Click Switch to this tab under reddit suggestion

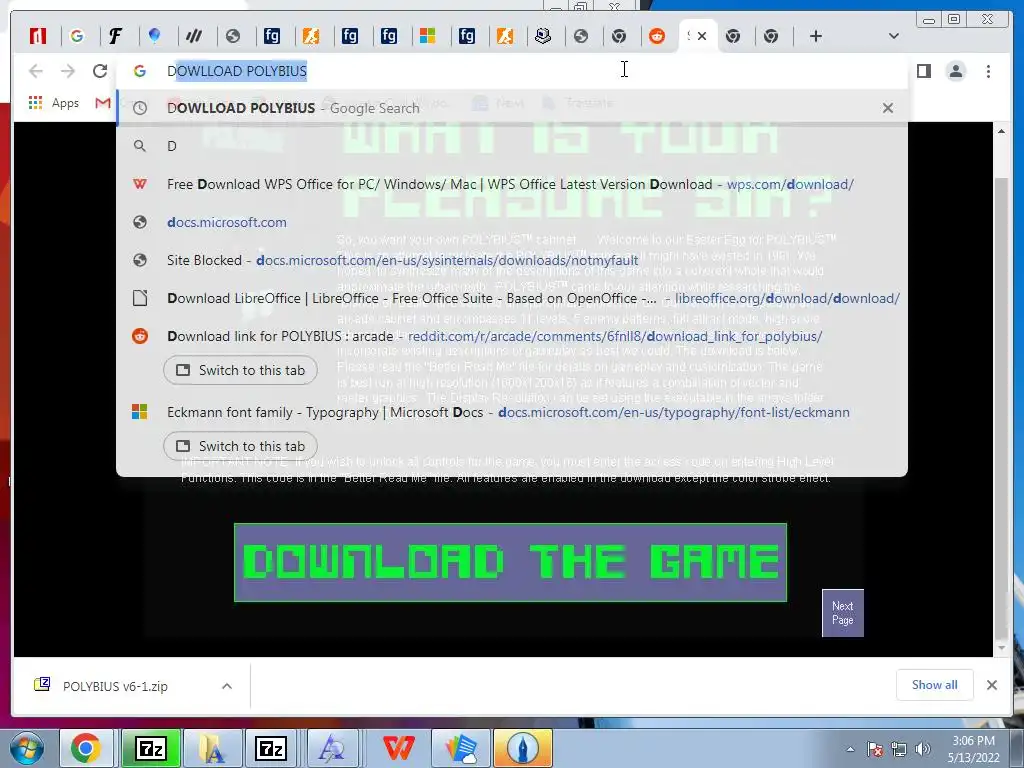tap(240, 370)
